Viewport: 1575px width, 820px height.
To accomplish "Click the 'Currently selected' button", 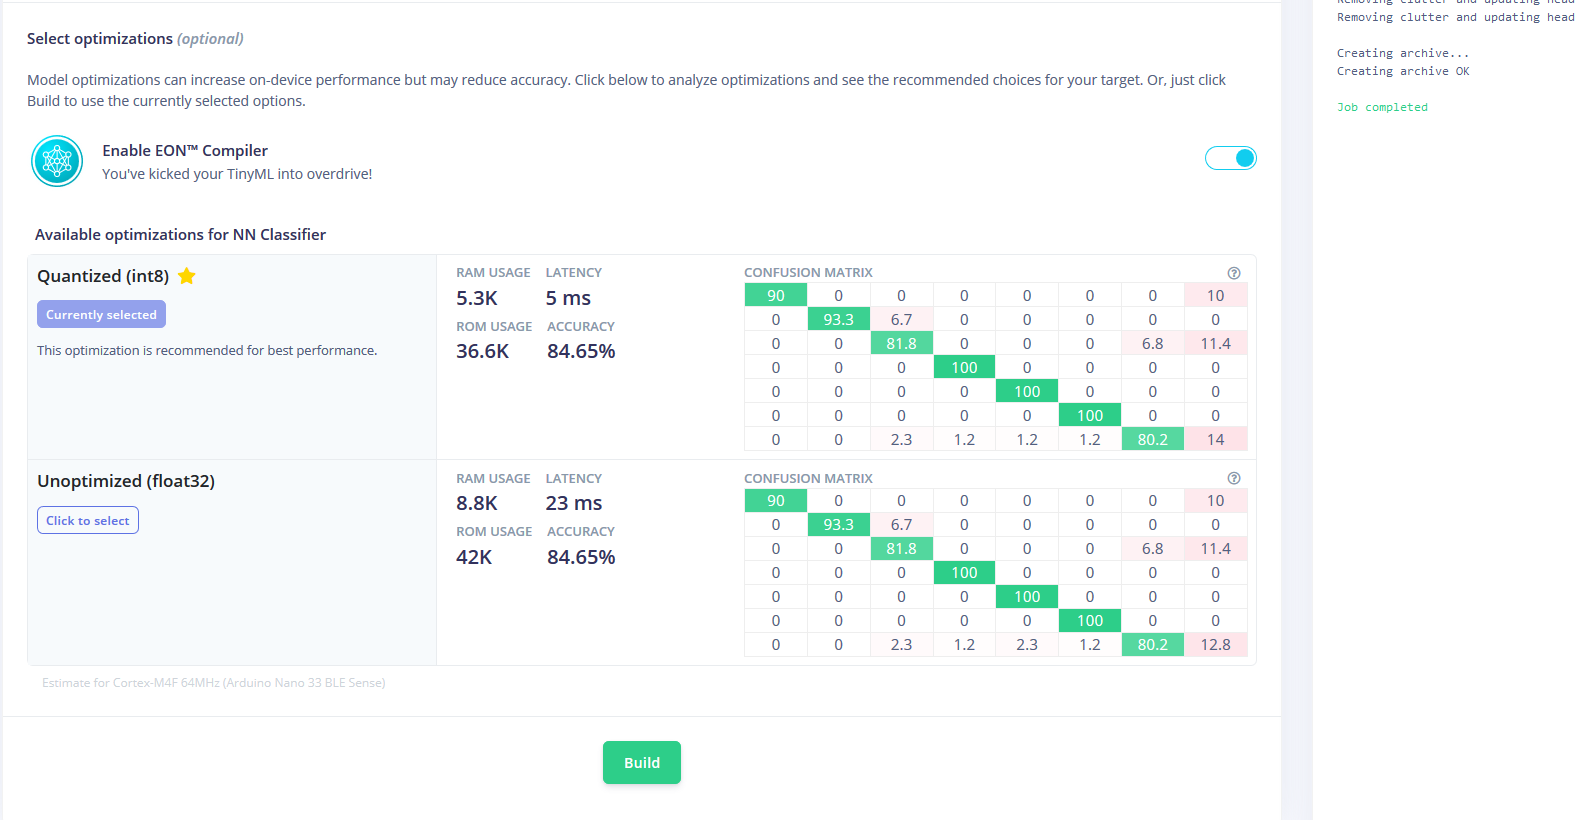I will coord(101,314).
